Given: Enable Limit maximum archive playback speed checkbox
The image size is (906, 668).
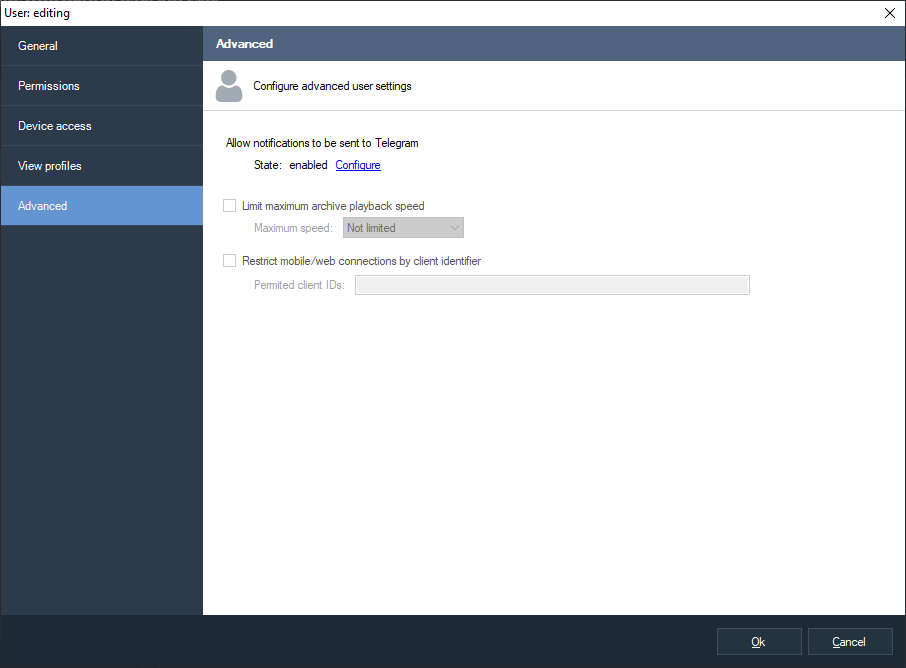Looking at the screenshot, I should [x=229, y=206].
